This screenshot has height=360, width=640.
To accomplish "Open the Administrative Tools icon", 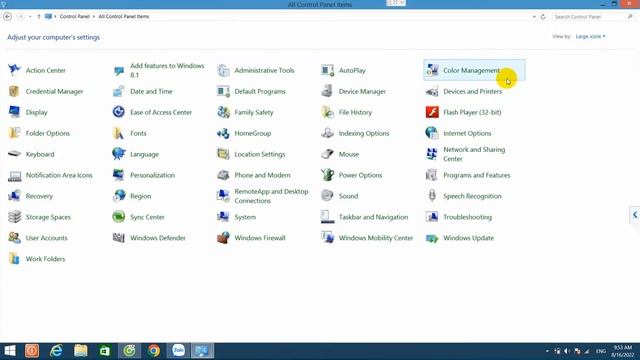I will [223, 70].
